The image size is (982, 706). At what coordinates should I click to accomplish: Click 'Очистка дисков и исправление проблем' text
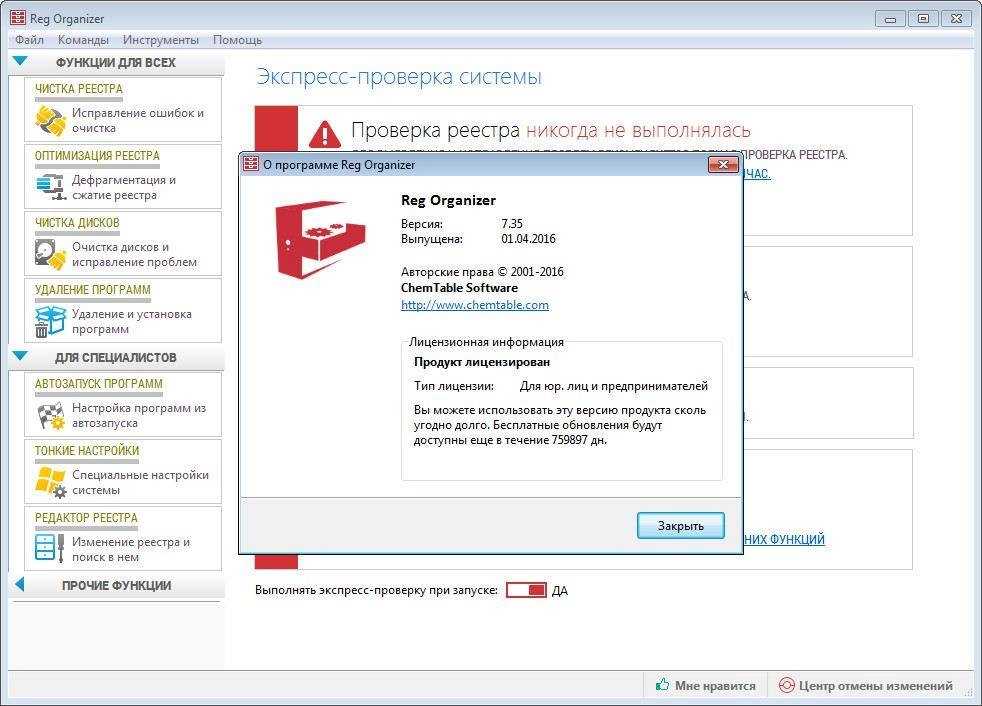134,254
